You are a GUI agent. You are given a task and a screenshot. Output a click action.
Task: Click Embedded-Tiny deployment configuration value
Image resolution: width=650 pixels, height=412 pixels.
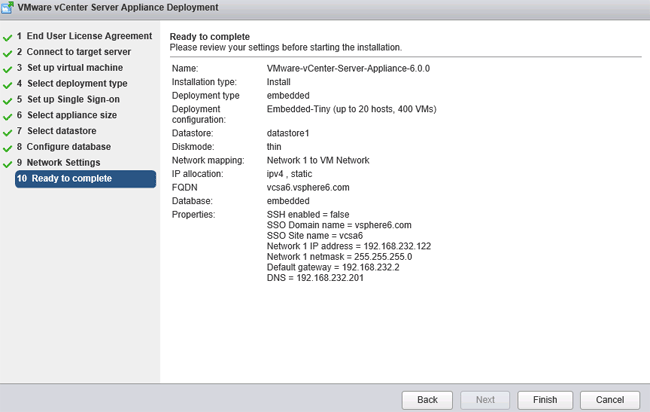[x=352, y=109]
